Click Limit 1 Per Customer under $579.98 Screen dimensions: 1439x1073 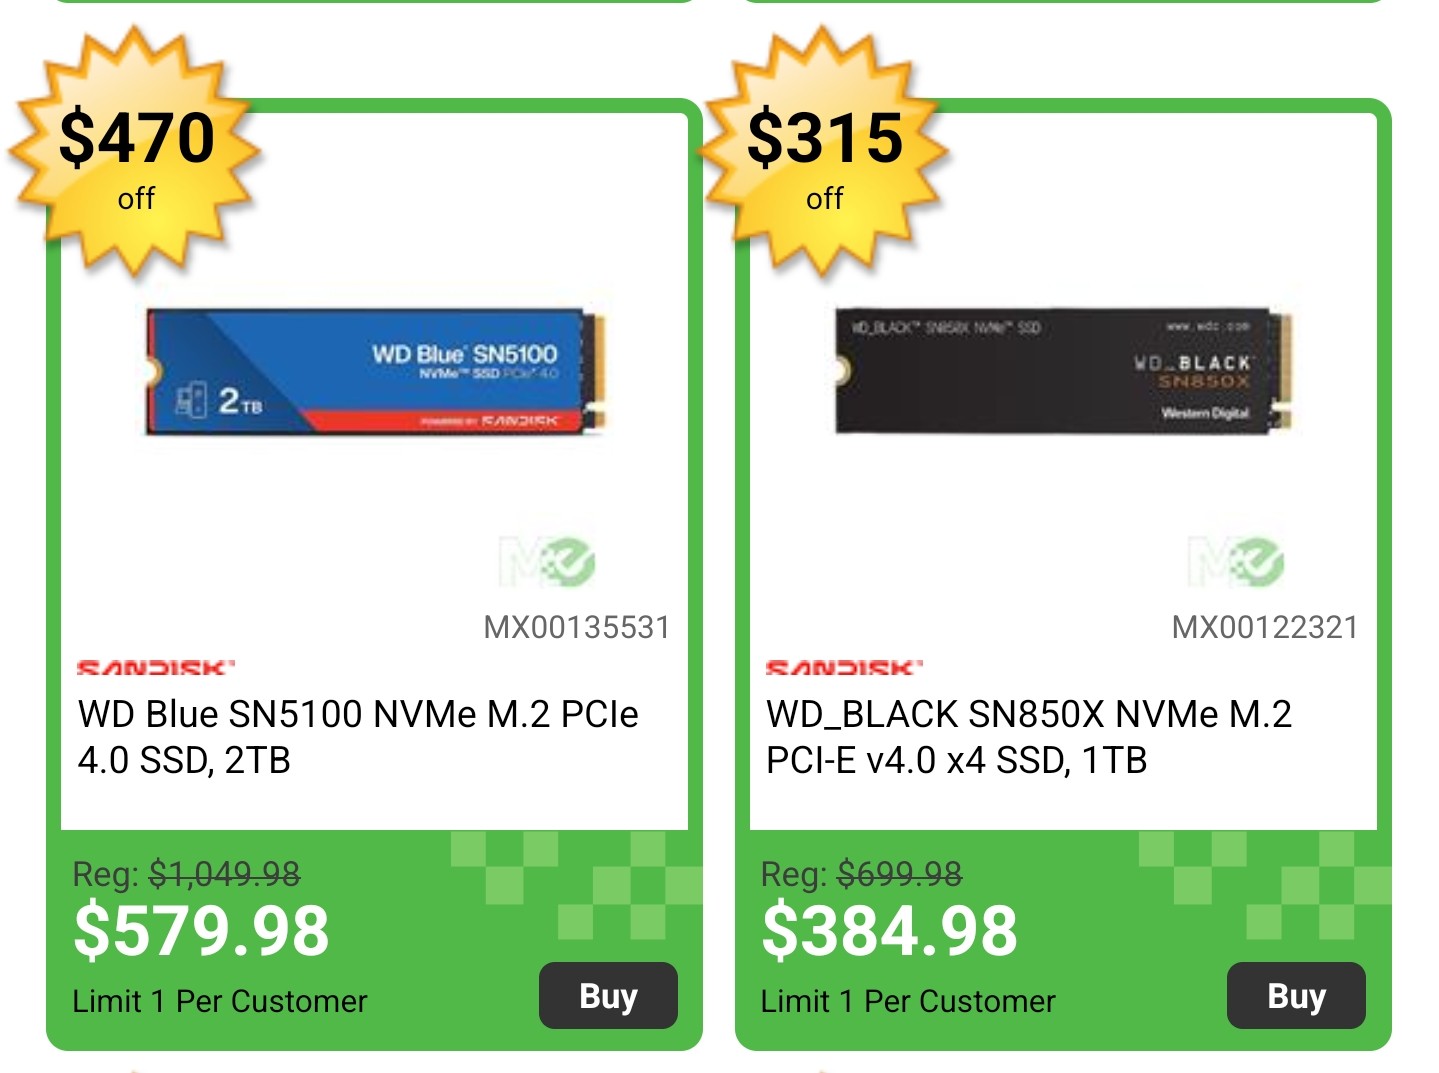[x=220, y=1001]
